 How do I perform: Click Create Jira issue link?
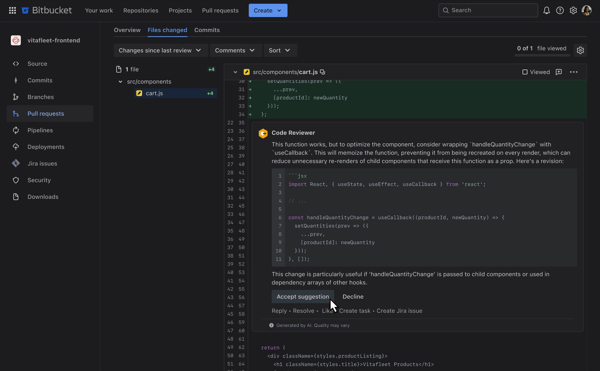coord(399,311)
